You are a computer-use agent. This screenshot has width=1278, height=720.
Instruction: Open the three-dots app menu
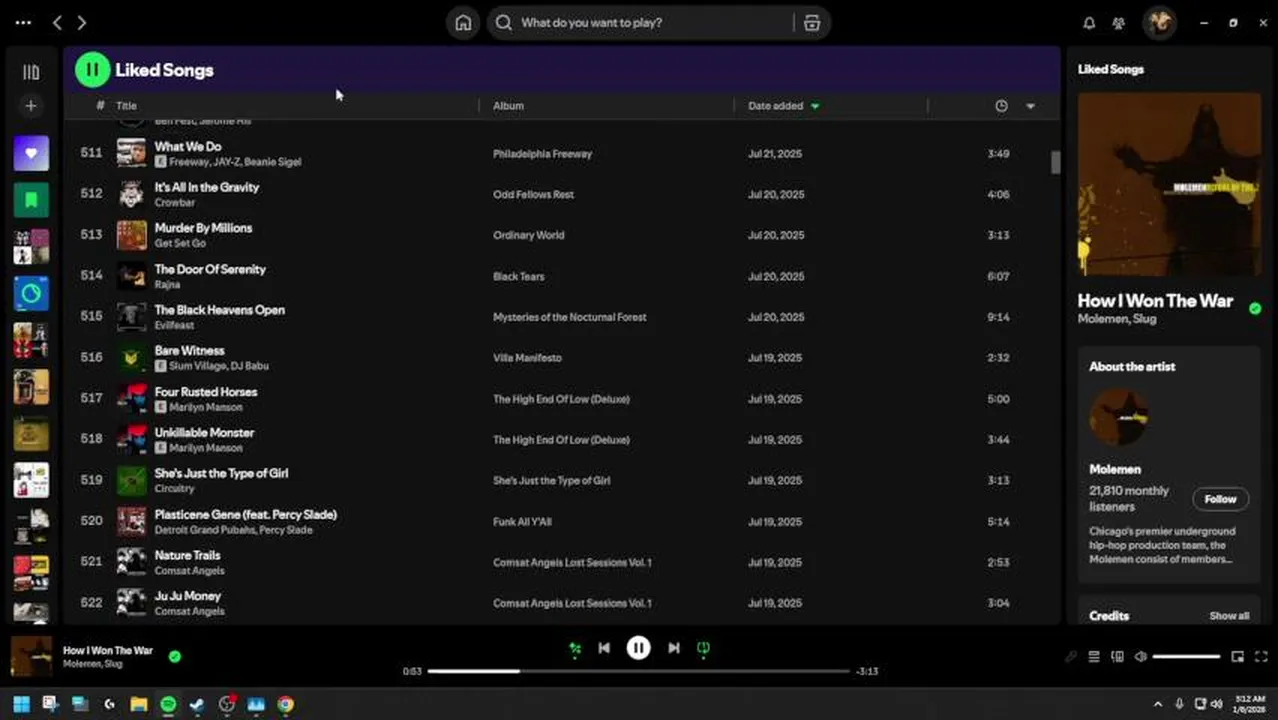pyautogui.click(x=23, y=22)
